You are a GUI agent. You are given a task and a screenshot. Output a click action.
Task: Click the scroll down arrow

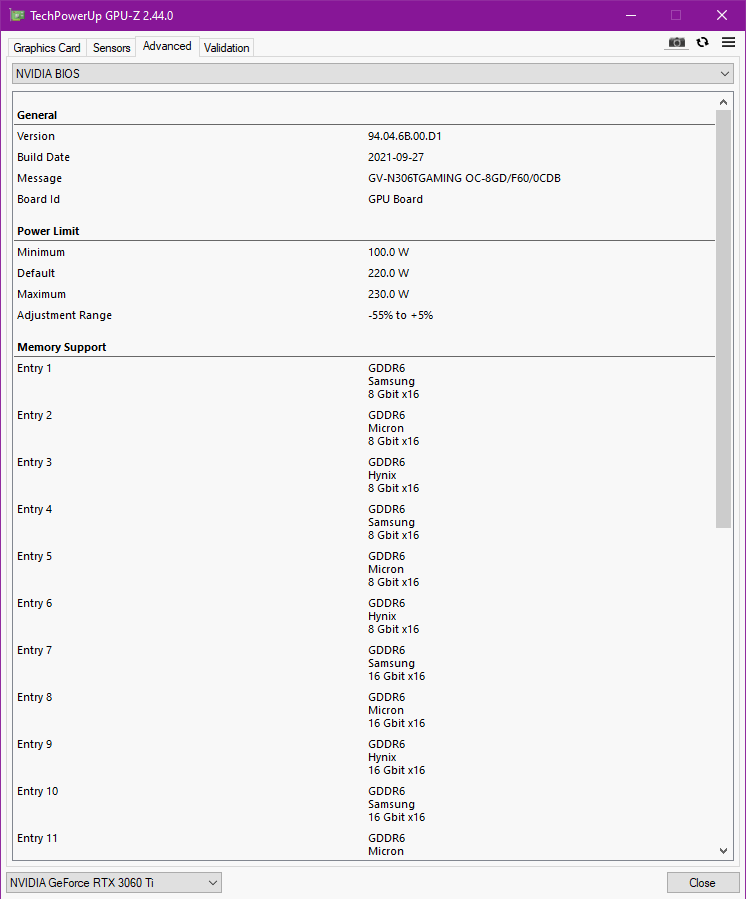tap(724, 851)
